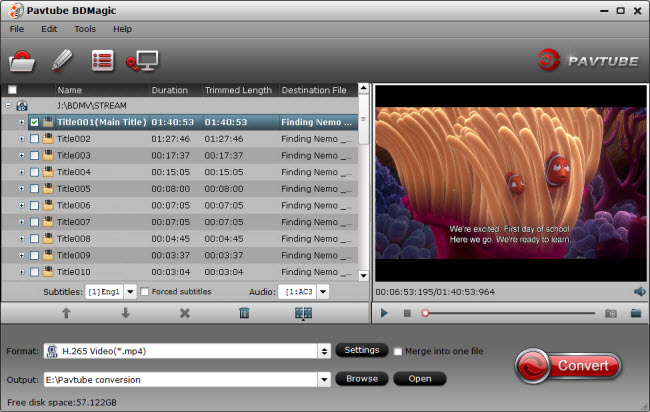Open the Help menu

pyautogui.click(x=122, y=29)
